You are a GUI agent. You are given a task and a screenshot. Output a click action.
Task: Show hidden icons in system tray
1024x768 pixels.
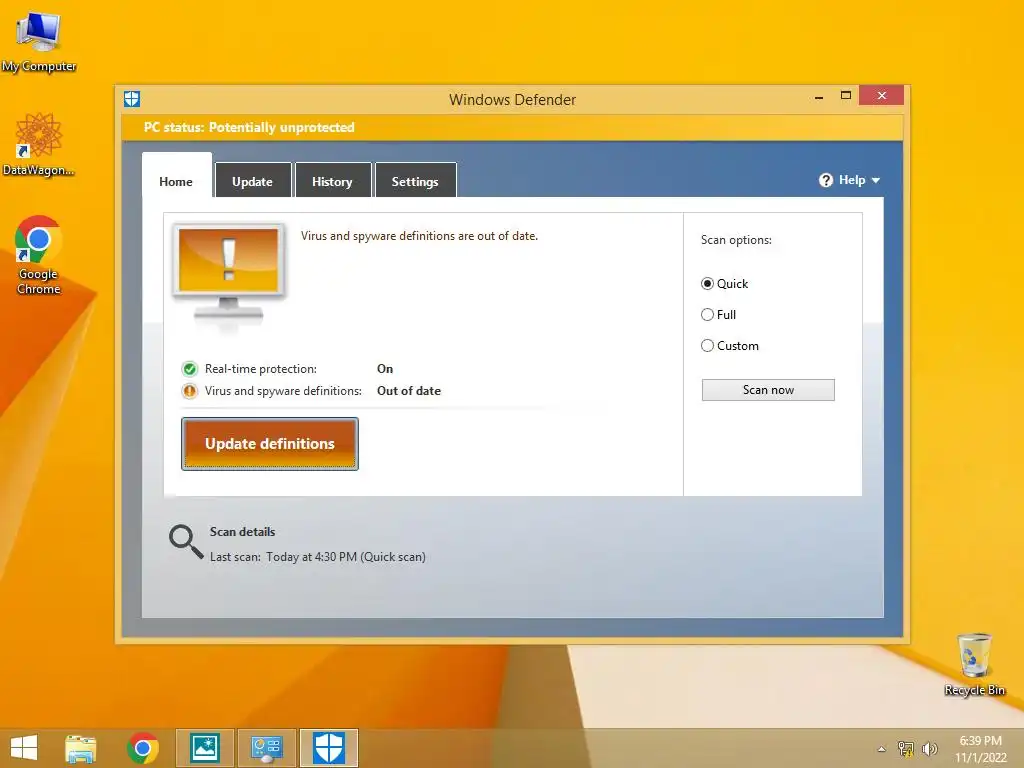coord(882,749)
